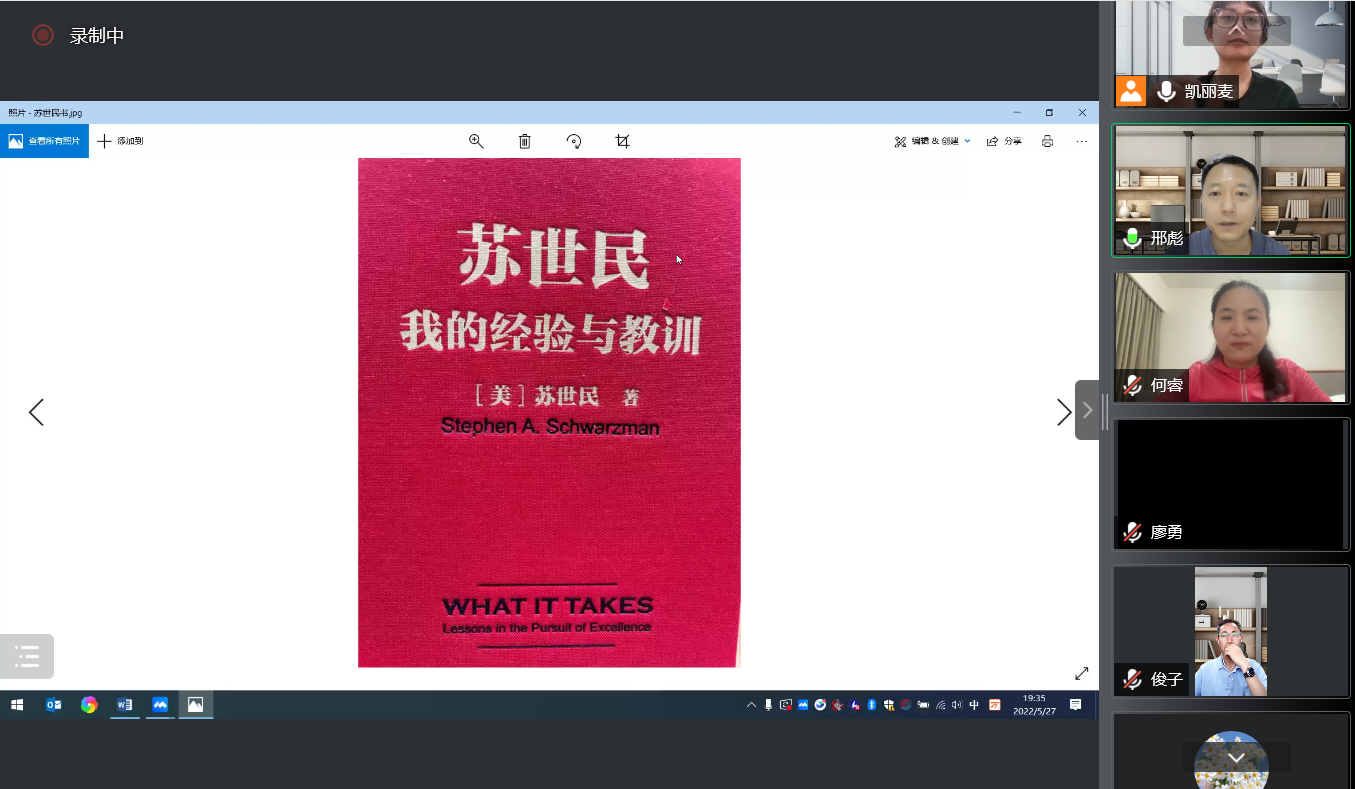Switch input language via 中 indicator
Image resolution: width=1355 pixels, height=789 pixels.
(974, 705)
